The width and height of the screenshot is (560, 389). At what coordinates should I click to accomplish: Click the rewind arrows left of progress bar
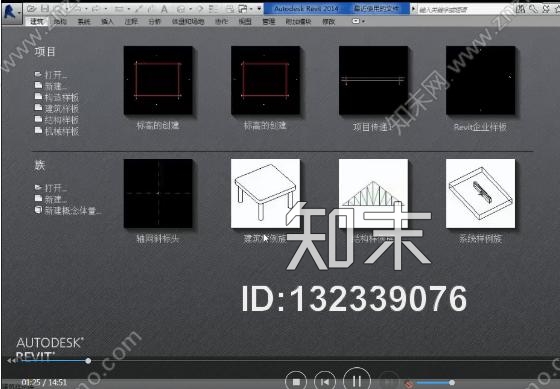(12, 361)
